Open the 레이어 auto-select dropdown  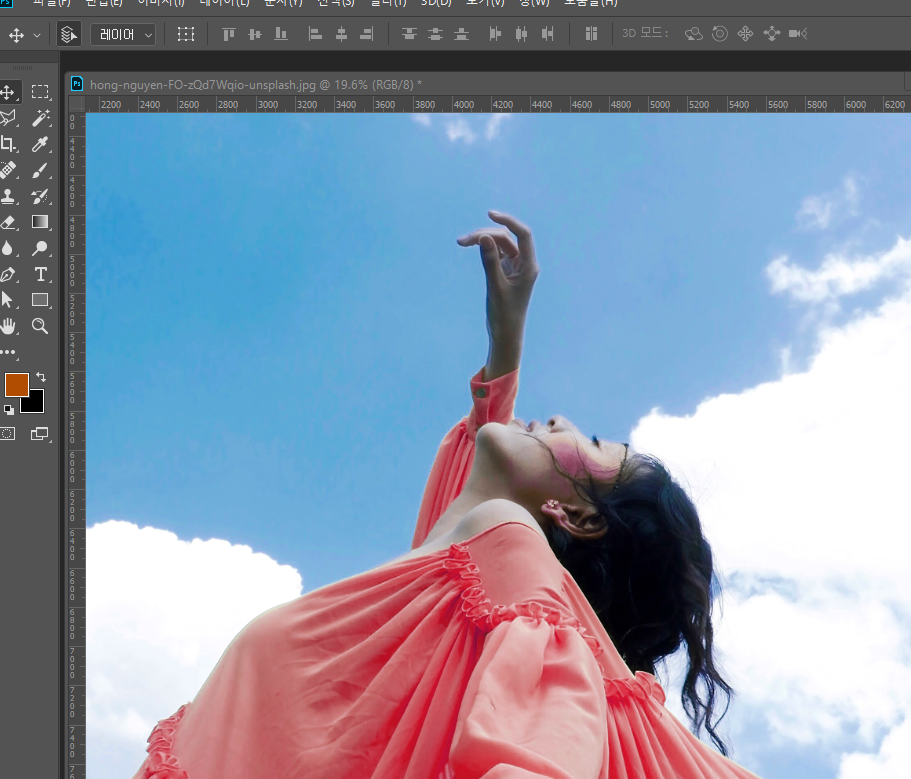click(x=123, y=35)
